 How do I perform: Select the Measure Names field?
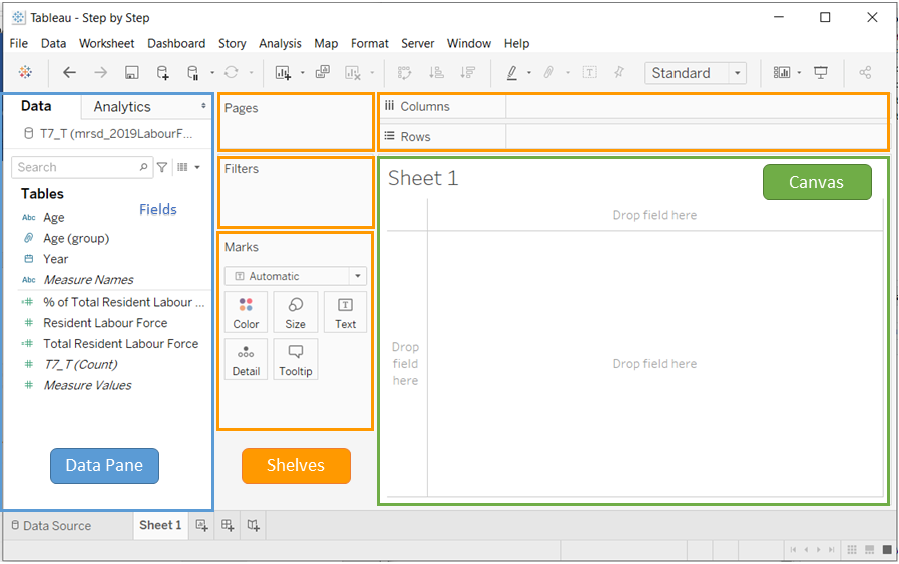(88, 280)
